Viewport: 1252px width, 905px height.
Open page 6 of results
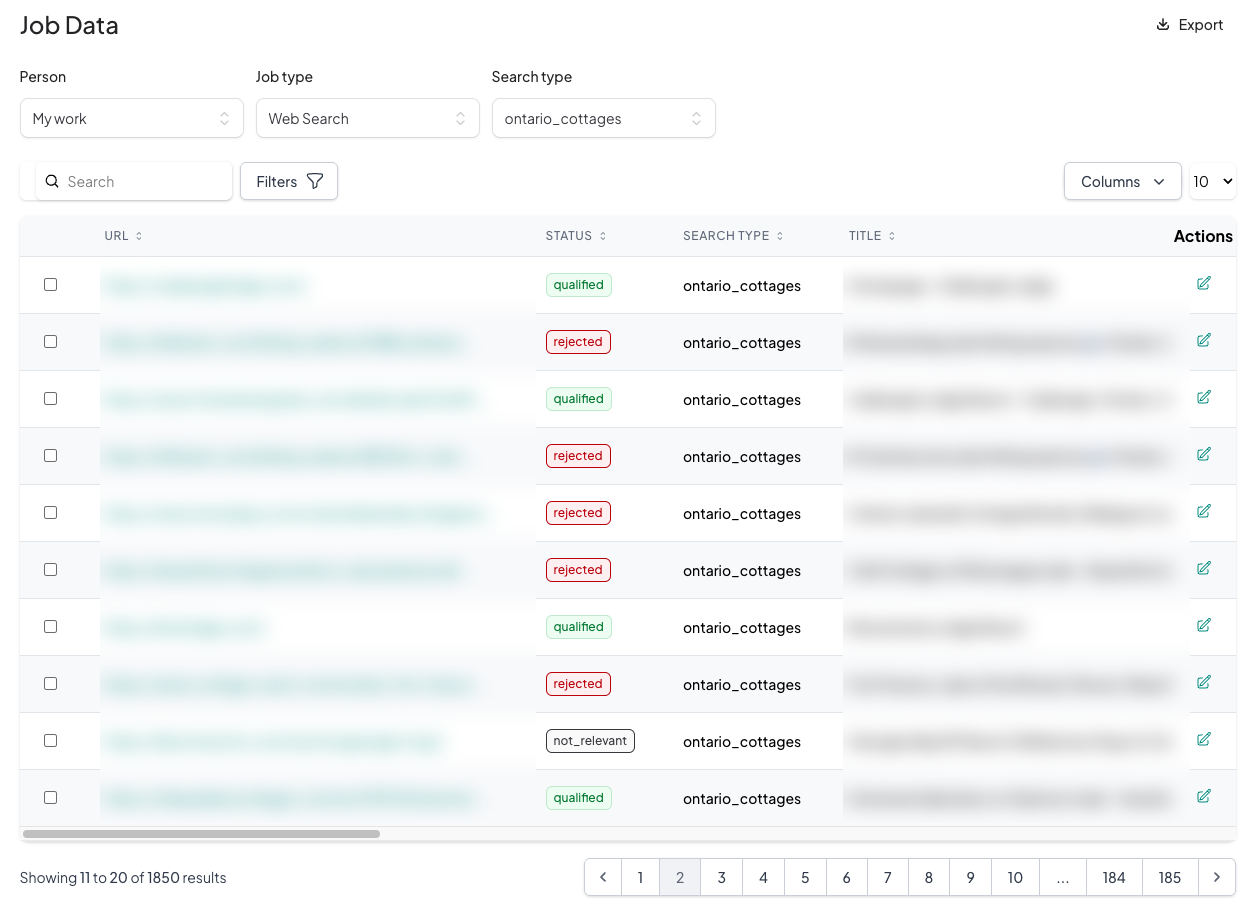[x=846, y=877]
